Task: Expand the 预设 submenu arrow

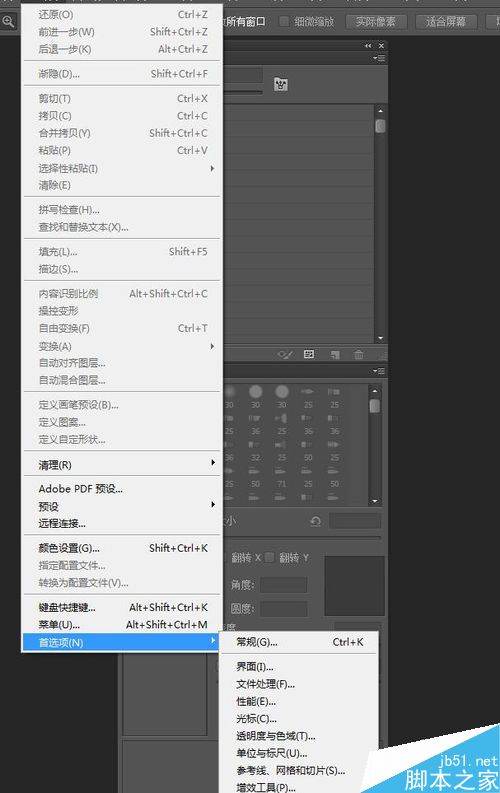Action: pos(213,504)
